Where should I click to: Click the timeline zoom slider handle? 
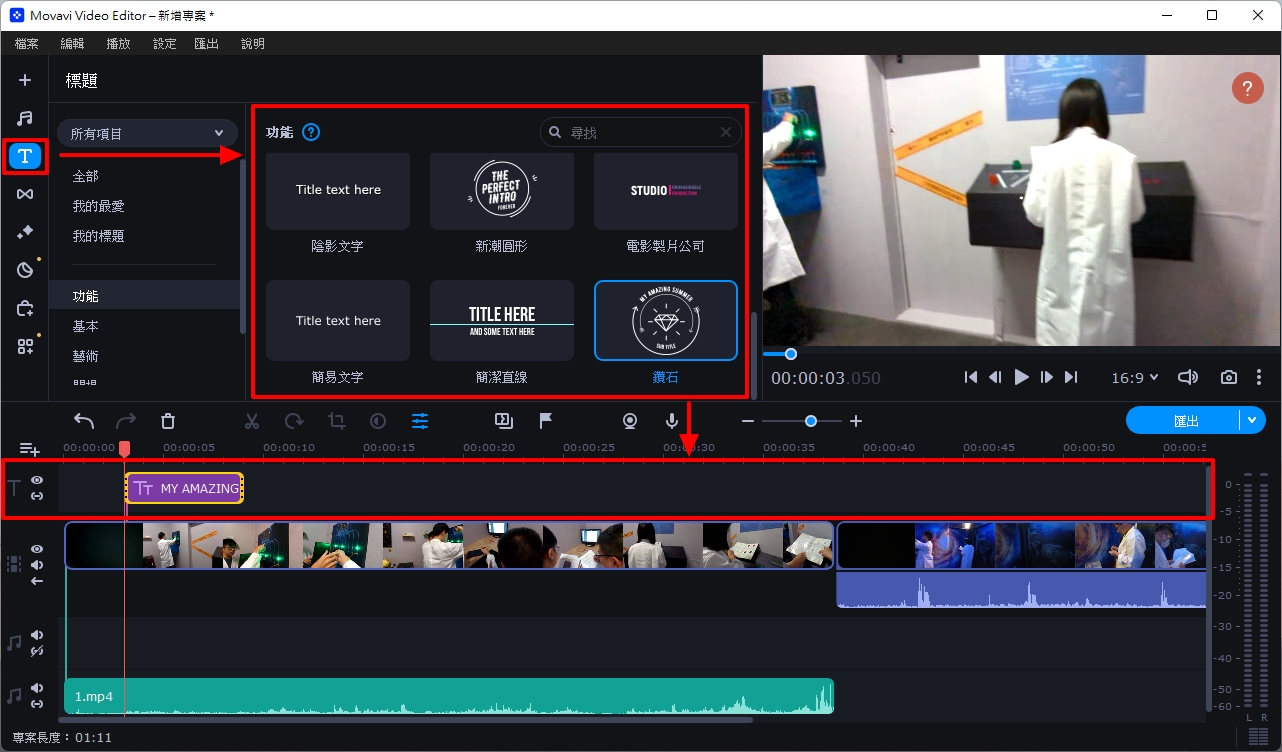point(811,421)
